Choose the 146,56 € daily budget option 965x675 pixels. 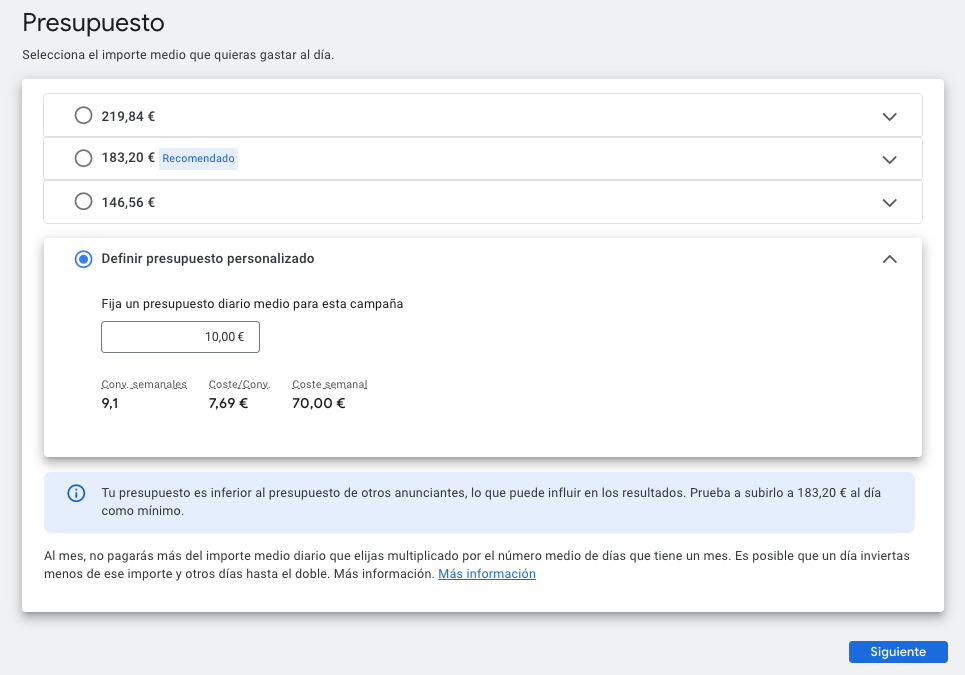[83, 201]
